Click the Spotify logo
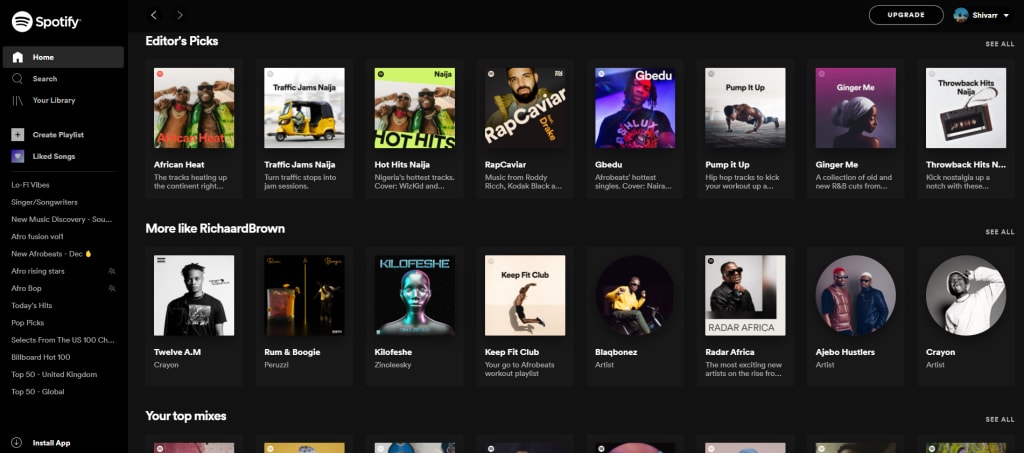 tap(46, 22)
